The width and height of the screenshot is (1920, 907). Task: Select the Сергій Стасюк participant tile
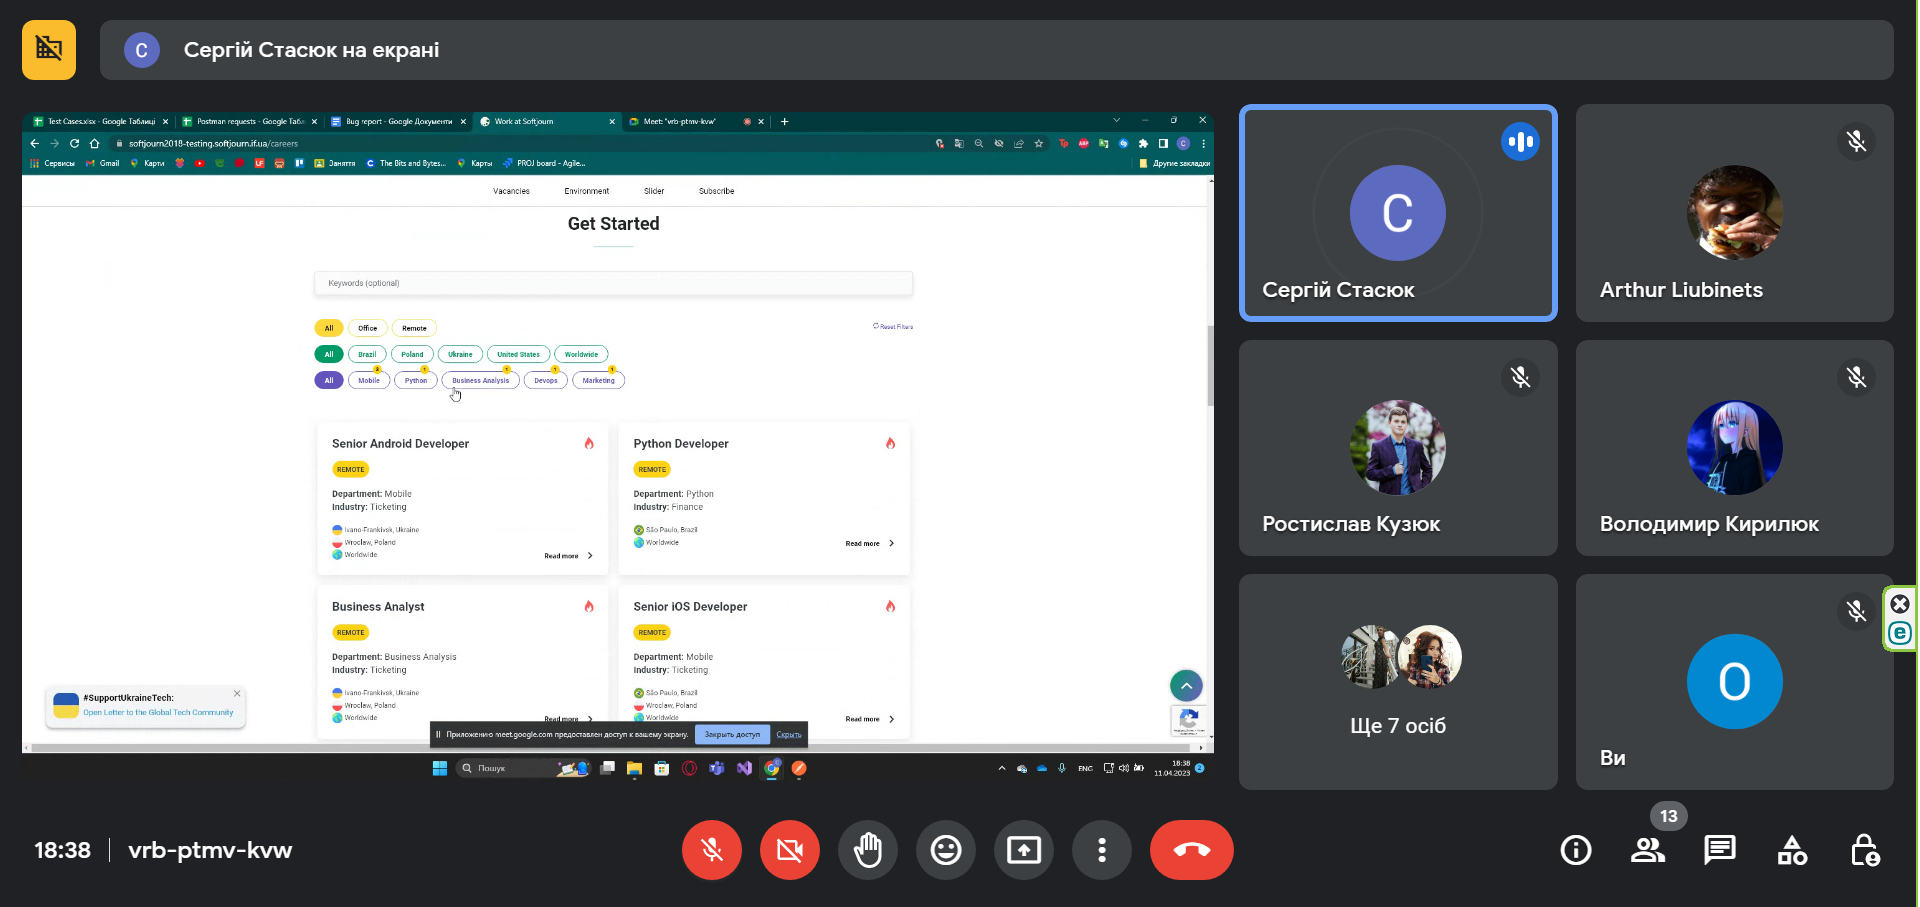click(x=1398, y=213)
